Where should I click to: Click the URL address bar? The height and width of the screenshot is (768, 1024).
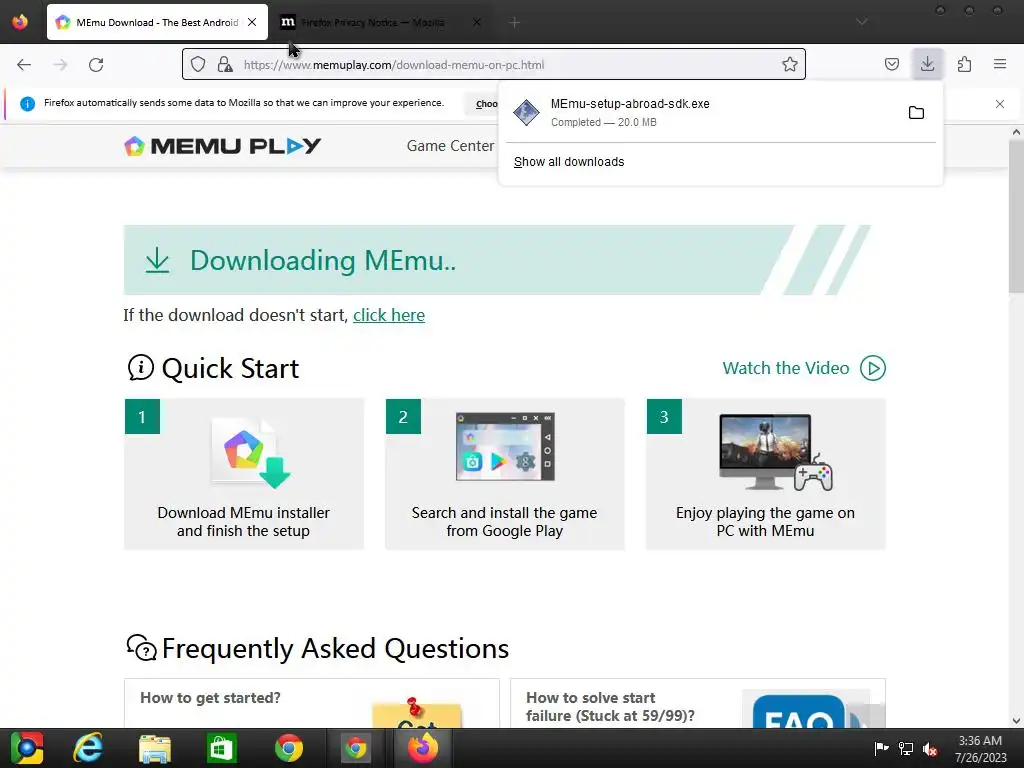[494, 65]
